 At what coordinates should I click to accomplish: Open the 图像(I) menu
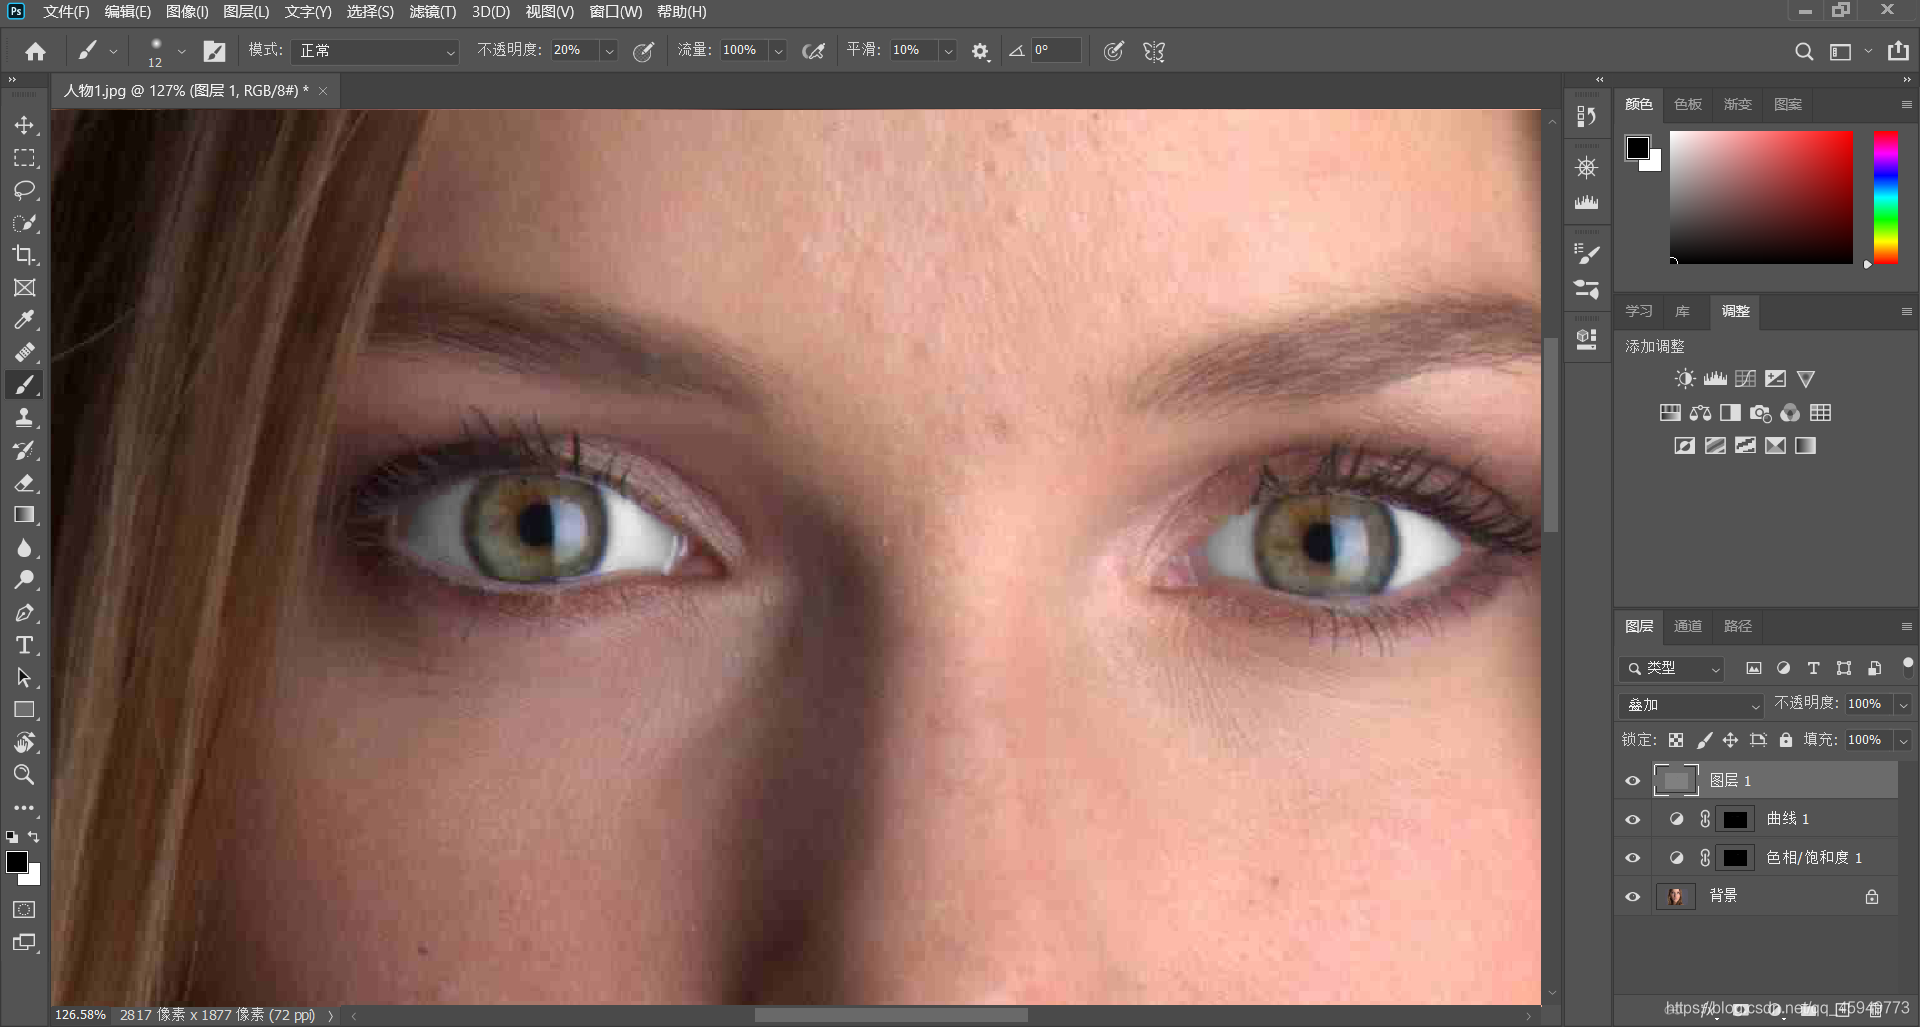pyautogui.click(x=187, y=12)
